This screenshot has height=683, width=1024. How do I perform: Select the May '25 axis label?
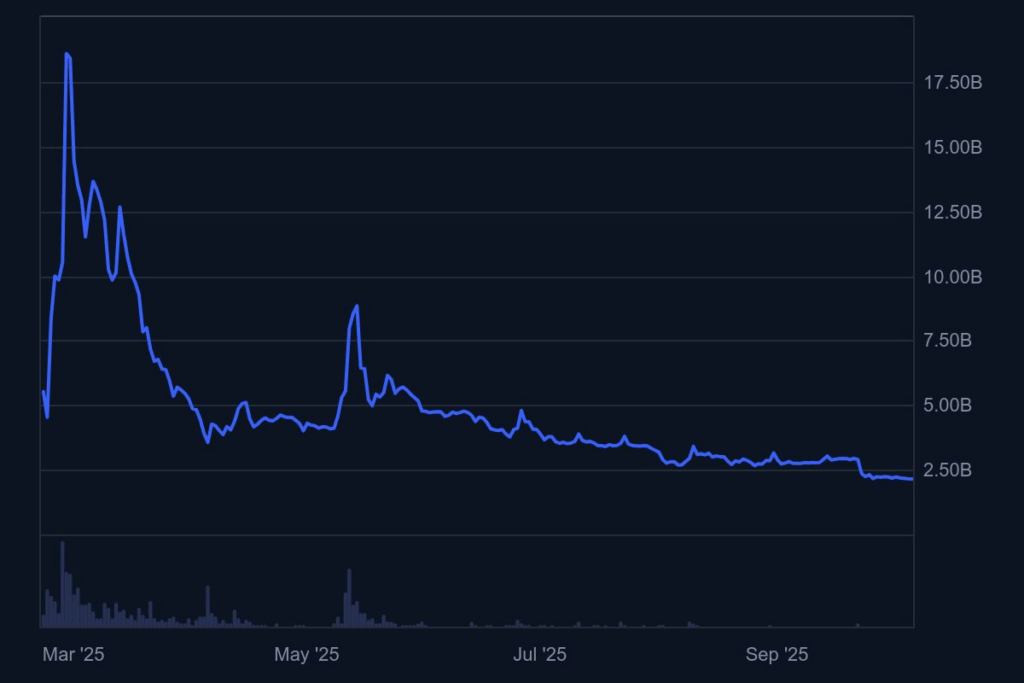(x=307, y=655)
